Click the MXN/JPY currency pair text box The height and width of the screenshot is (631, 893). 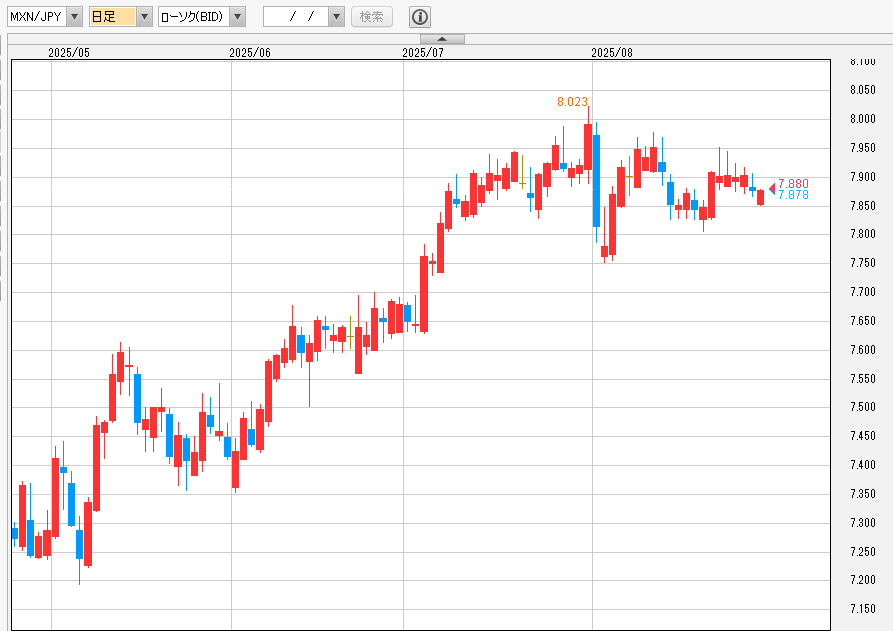36,17
